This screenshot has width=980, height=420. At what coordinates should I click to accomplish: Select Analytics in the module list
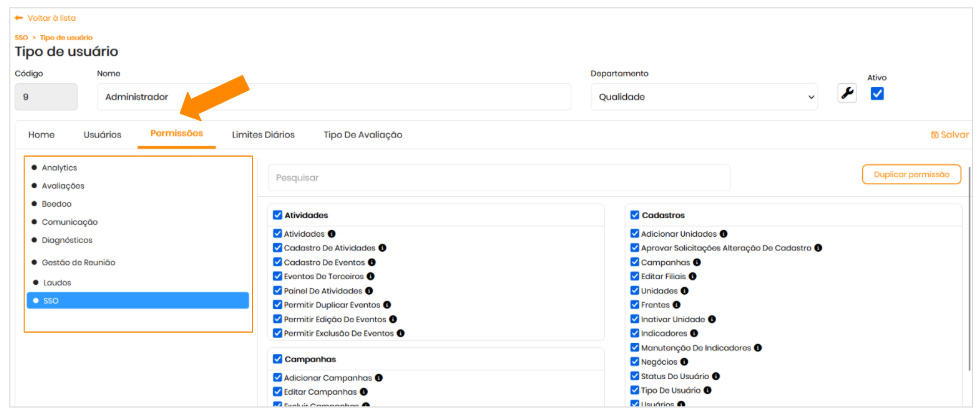[59, 168]
